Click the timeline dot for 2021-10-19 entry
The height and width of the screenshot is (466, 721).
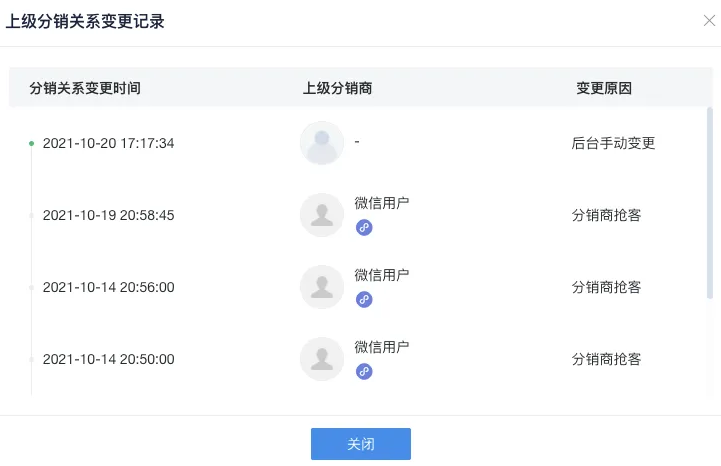pyautogui.click(x=31, y=216)
